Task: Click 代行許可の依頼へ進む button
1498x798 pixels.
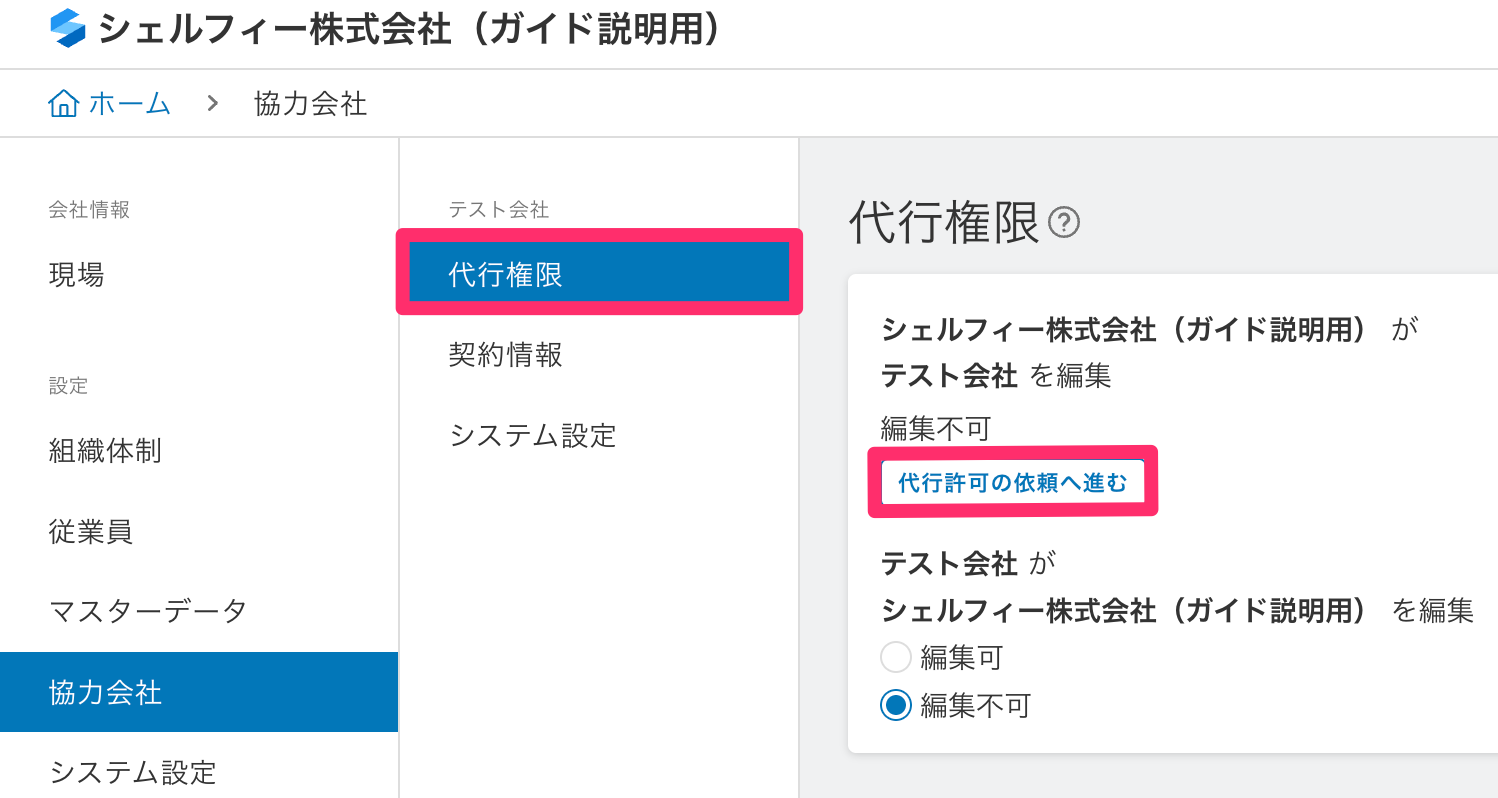Action: pyautogui.click(x=1012, y=483)
